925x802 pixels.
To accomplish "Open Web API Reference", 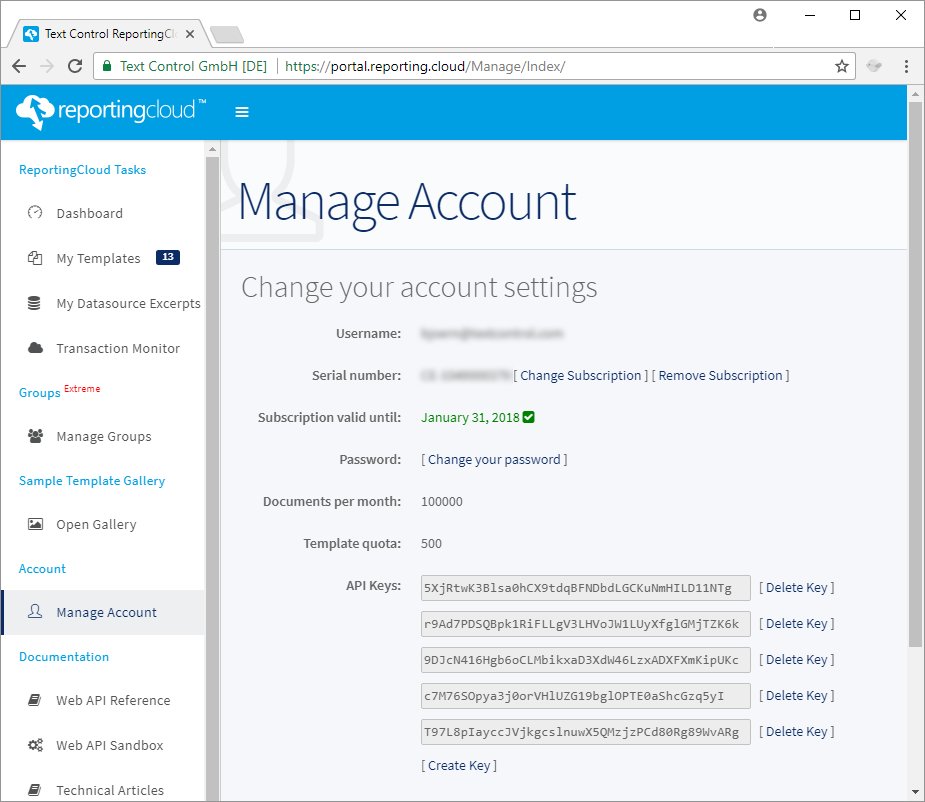I will (113, 700).
